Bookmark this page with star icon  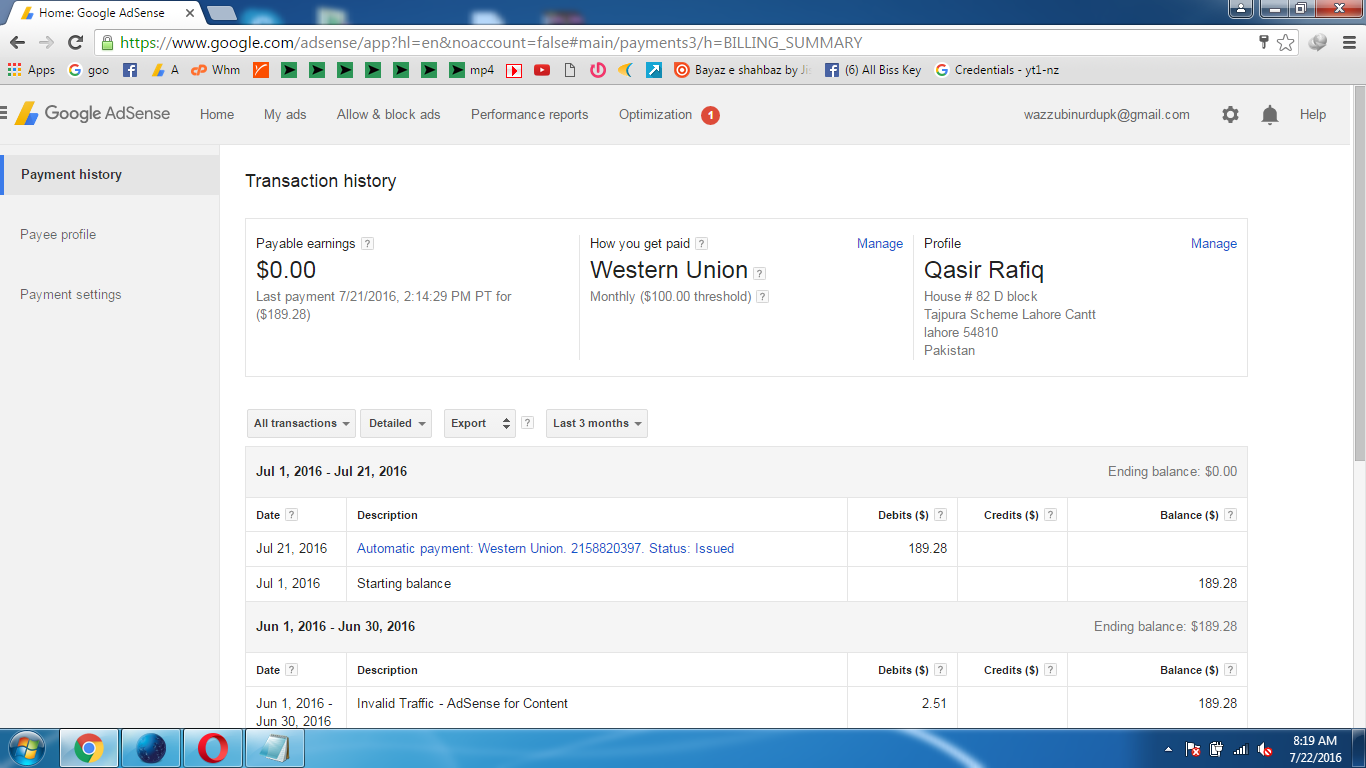click(x=1286, y=43)
